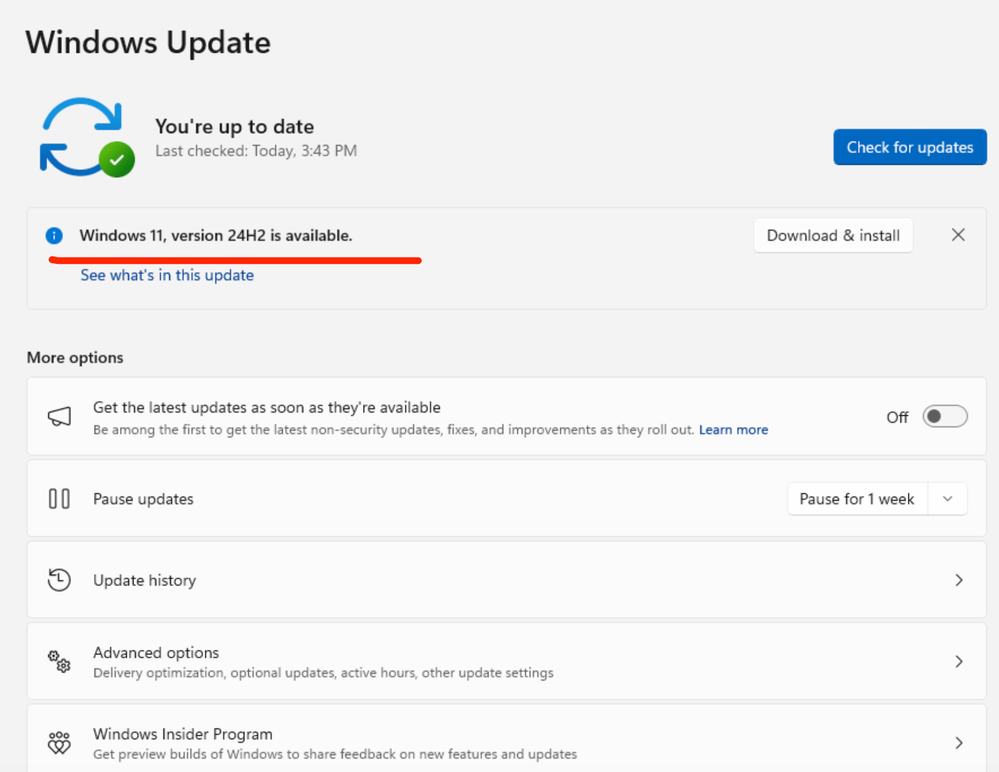This screenshot has height=772, width=999.
Task: Dismiss the Windows 11 24H2 notification
Action: 958,235
